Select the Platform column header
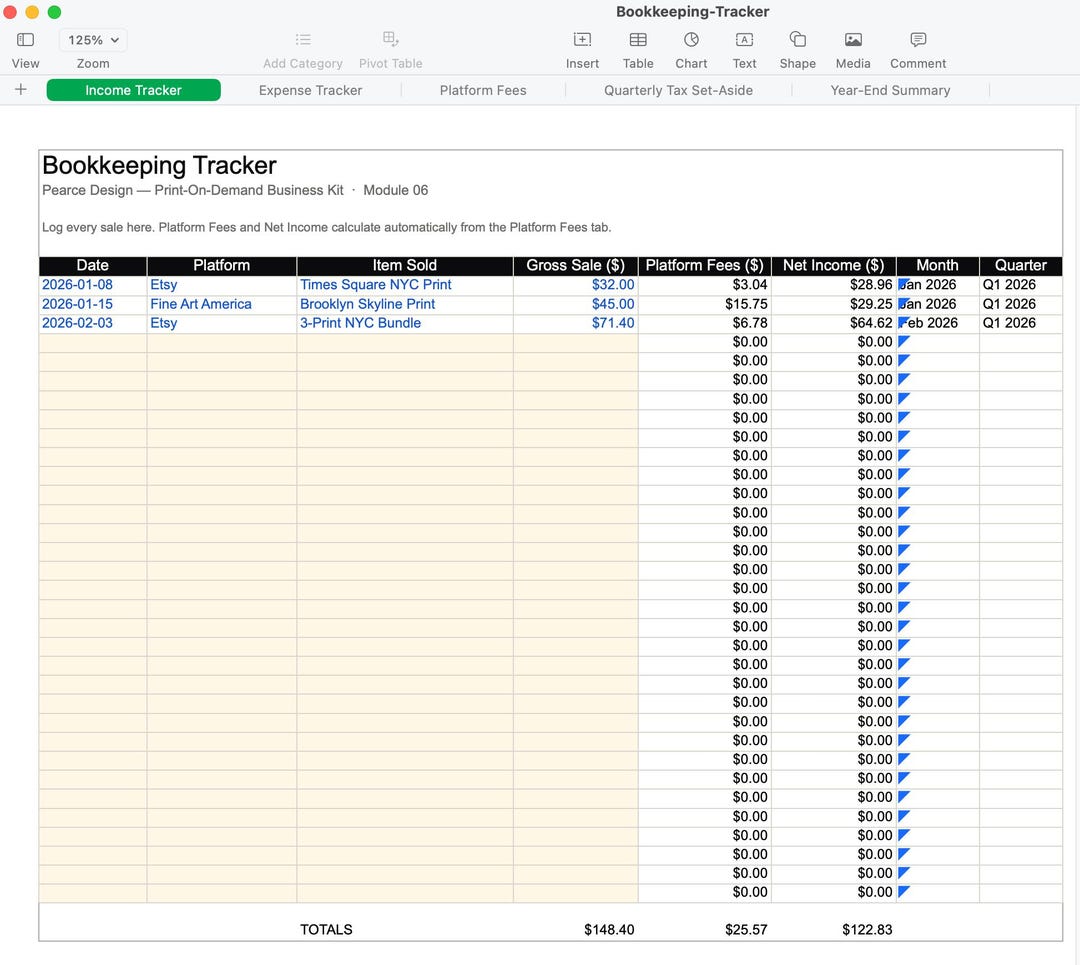This screenshot has width=1080, height=965. 222,266
